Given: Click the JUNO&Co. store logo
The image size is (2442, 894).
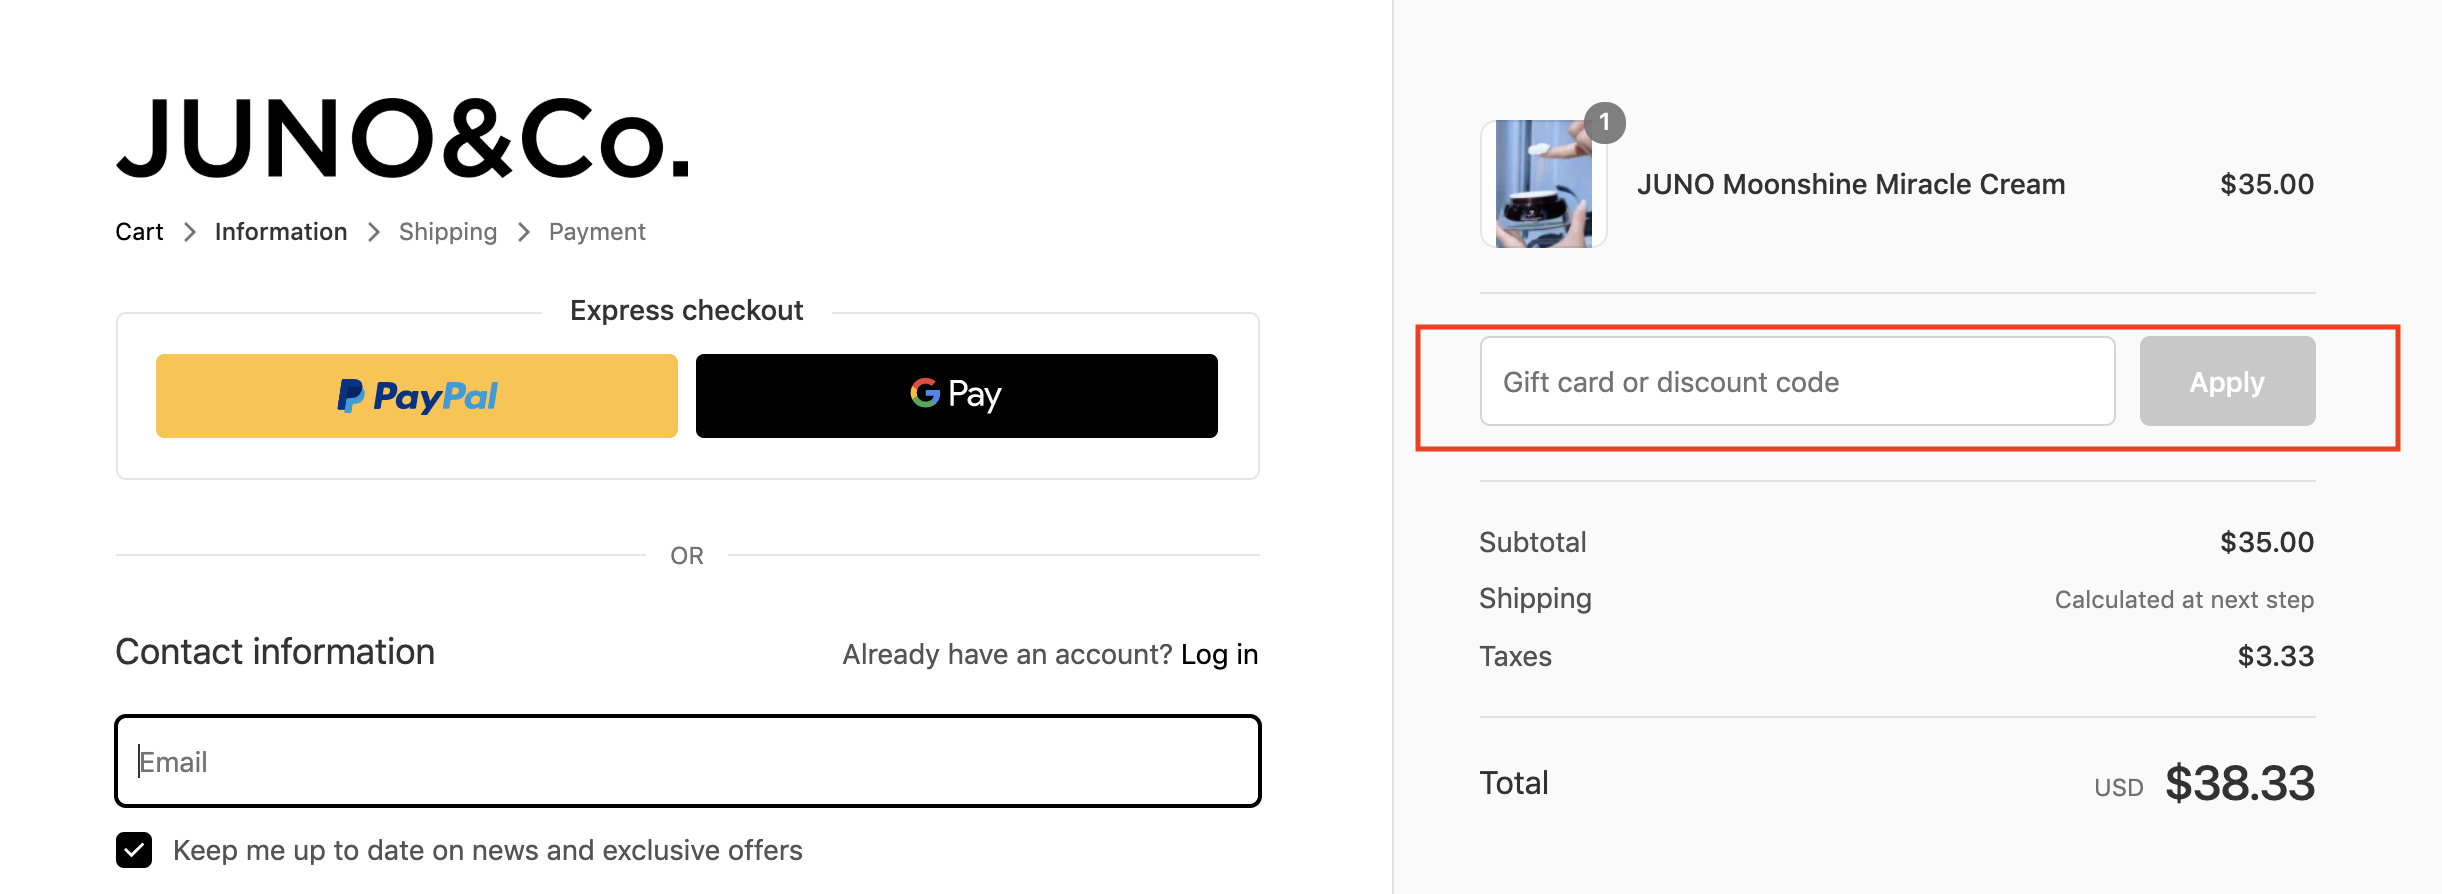Looking at the screenshot, I should [403, 140].
